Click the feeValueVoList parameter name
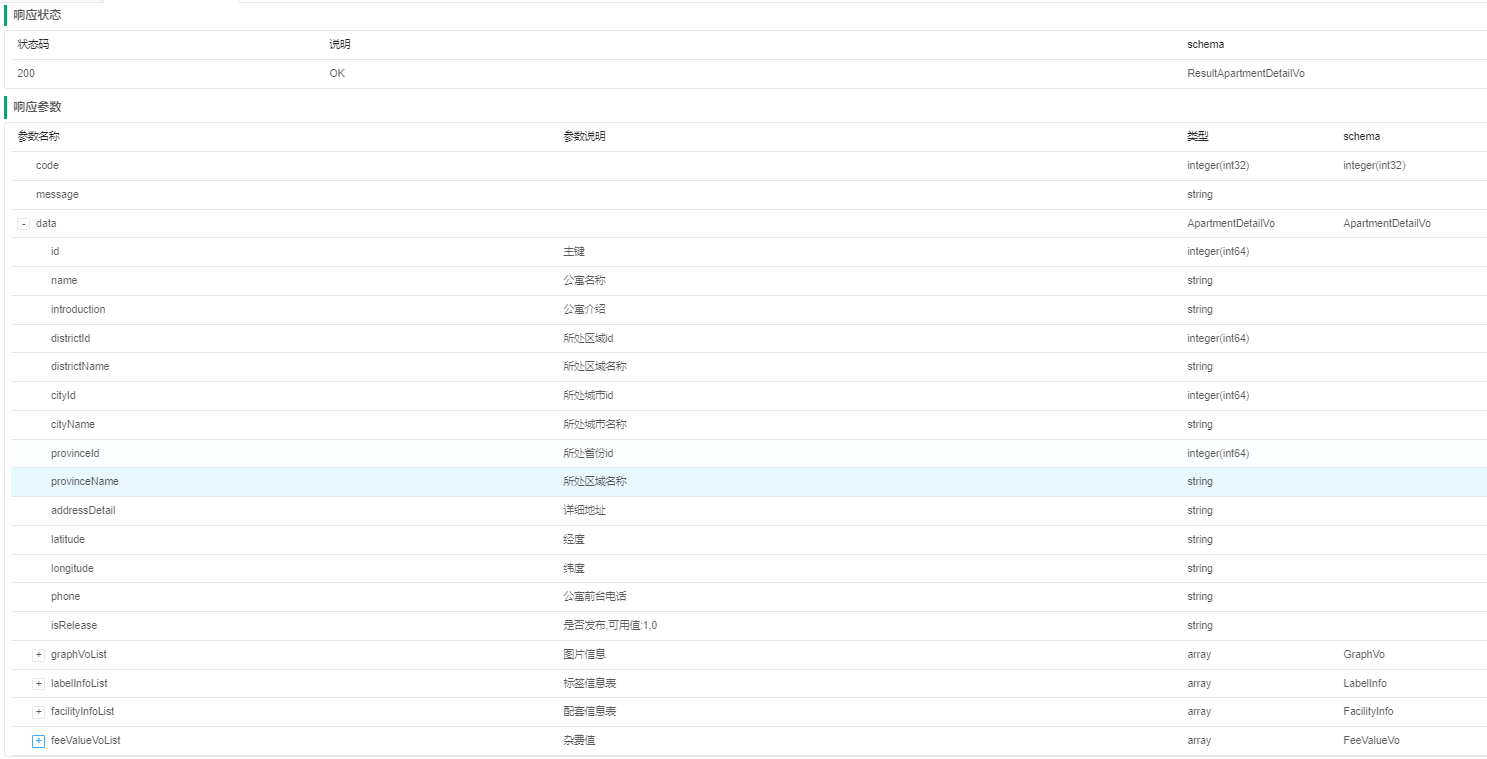The height and width of the screenshot is (759, 1487). (86, 741)
